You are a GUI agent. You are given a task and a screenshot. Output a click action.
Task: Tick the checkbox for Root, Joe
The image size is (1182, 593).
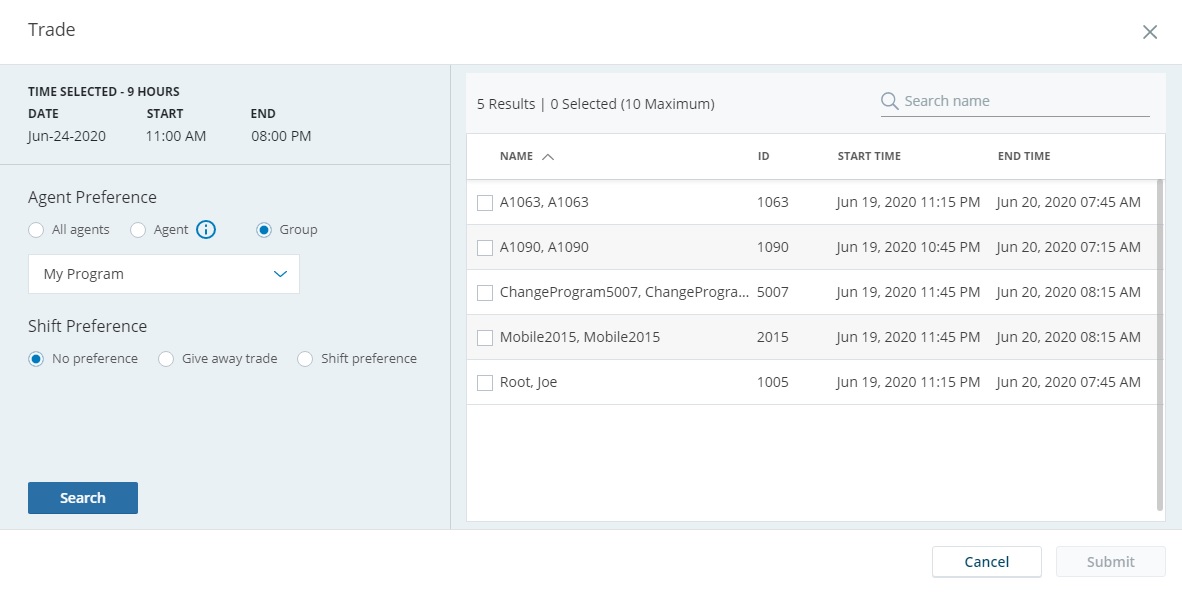click(485, 383)
